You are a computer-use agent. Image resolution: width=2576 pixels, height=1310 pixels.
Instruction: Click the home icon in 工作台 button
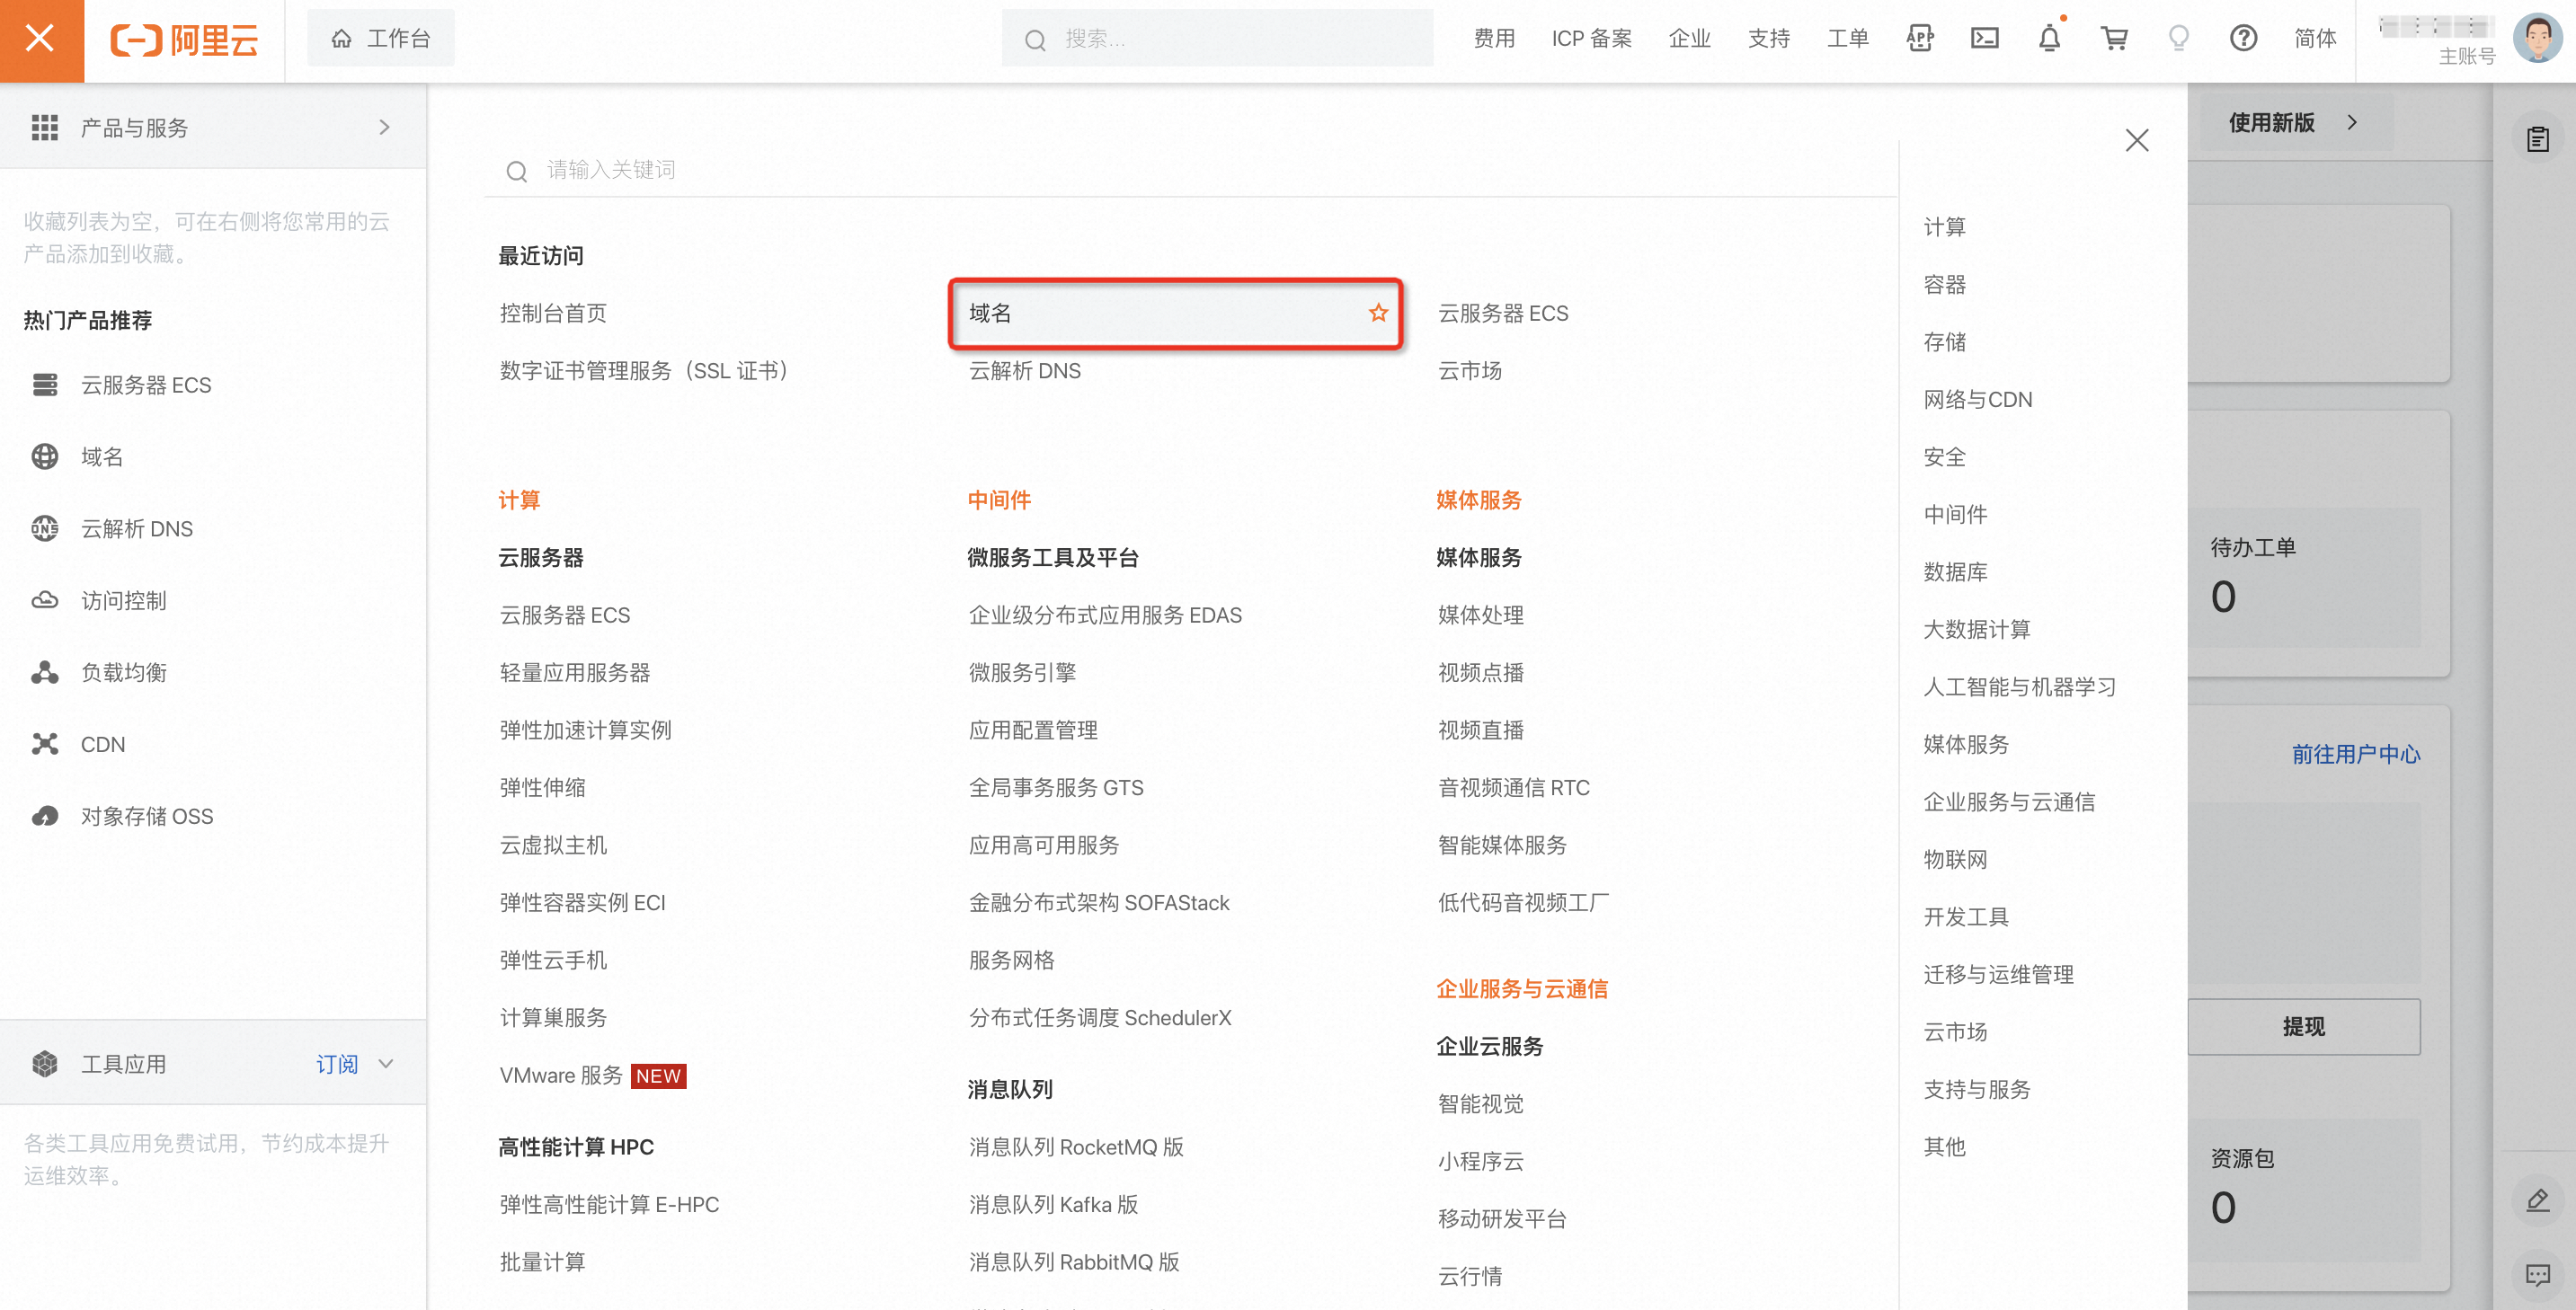click(x=341, y=39)
